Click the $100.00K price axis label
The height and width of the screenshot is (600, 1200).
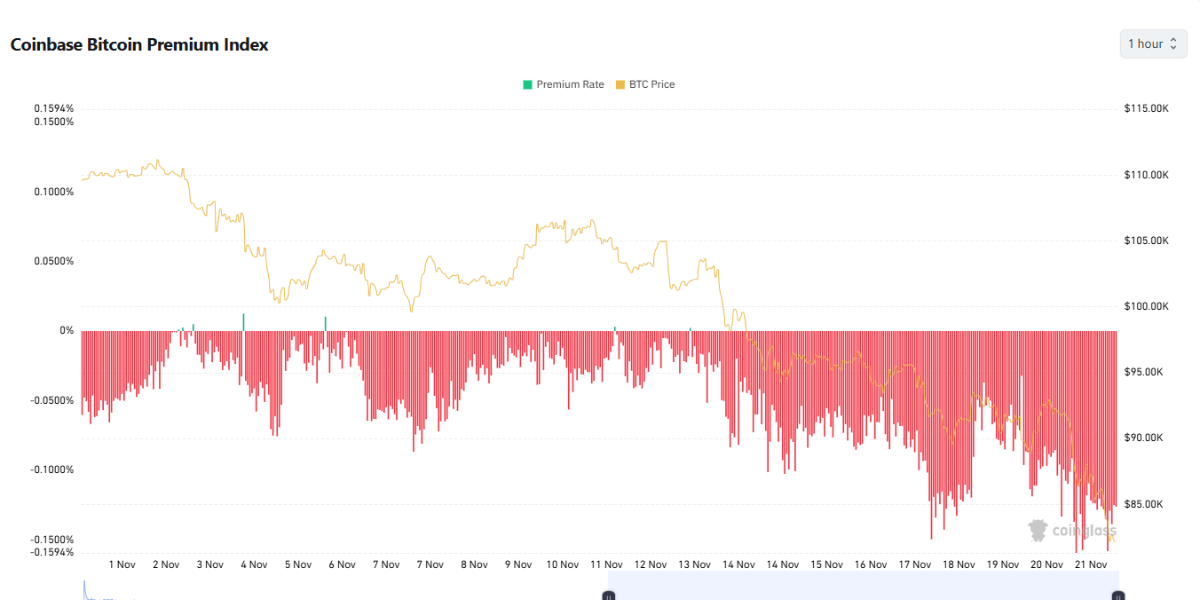pyautogui.click(x=1147, y=307)
